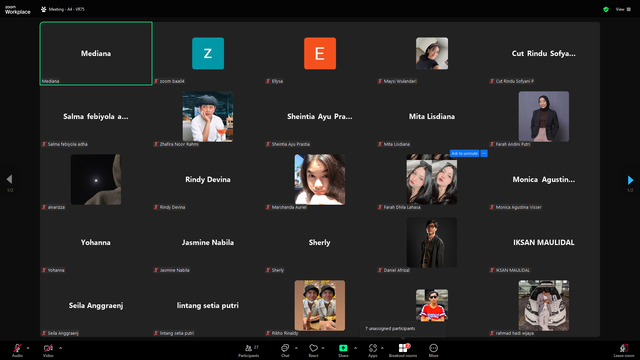
Task: Expand the chat options arrow
Action: pyautogui.click(x=296, y=348)
